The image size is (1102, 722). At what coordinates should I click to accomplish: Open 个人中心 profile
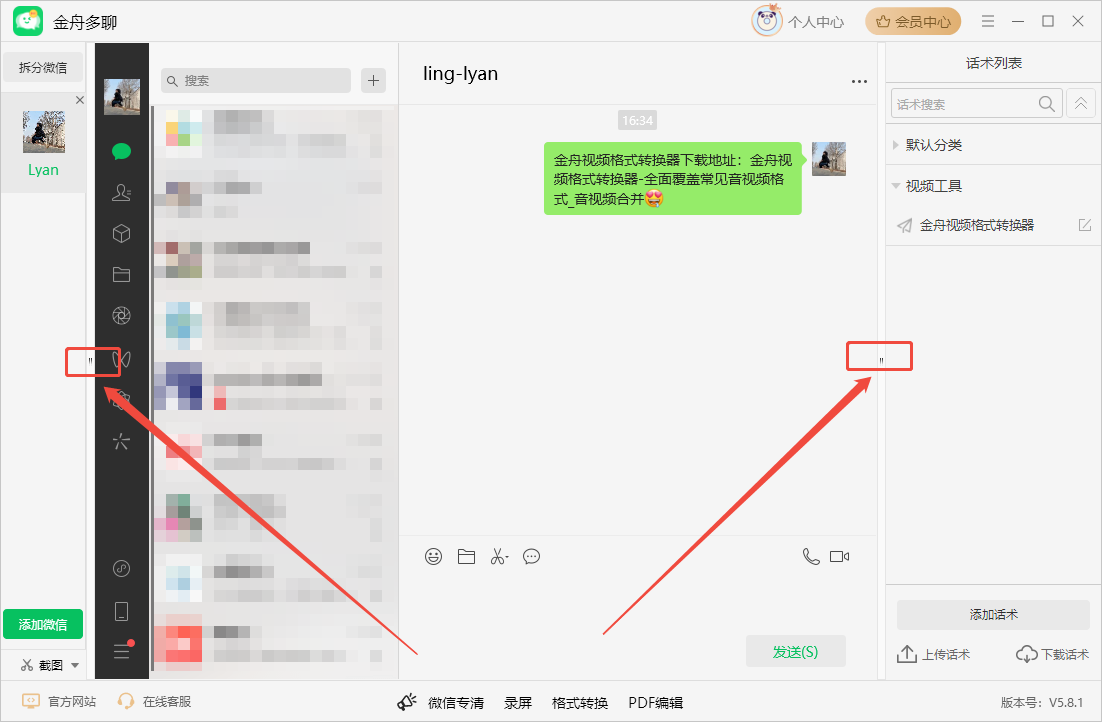pos(798,22)
